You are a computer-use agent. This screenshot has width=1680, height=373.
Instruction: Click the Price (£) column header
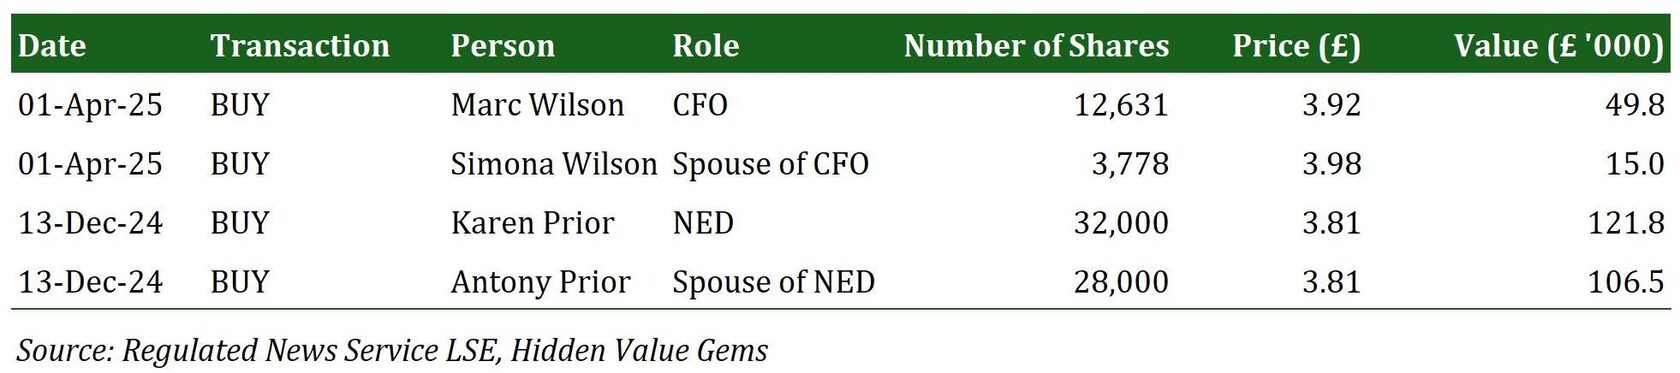[x=1296, y=46]
